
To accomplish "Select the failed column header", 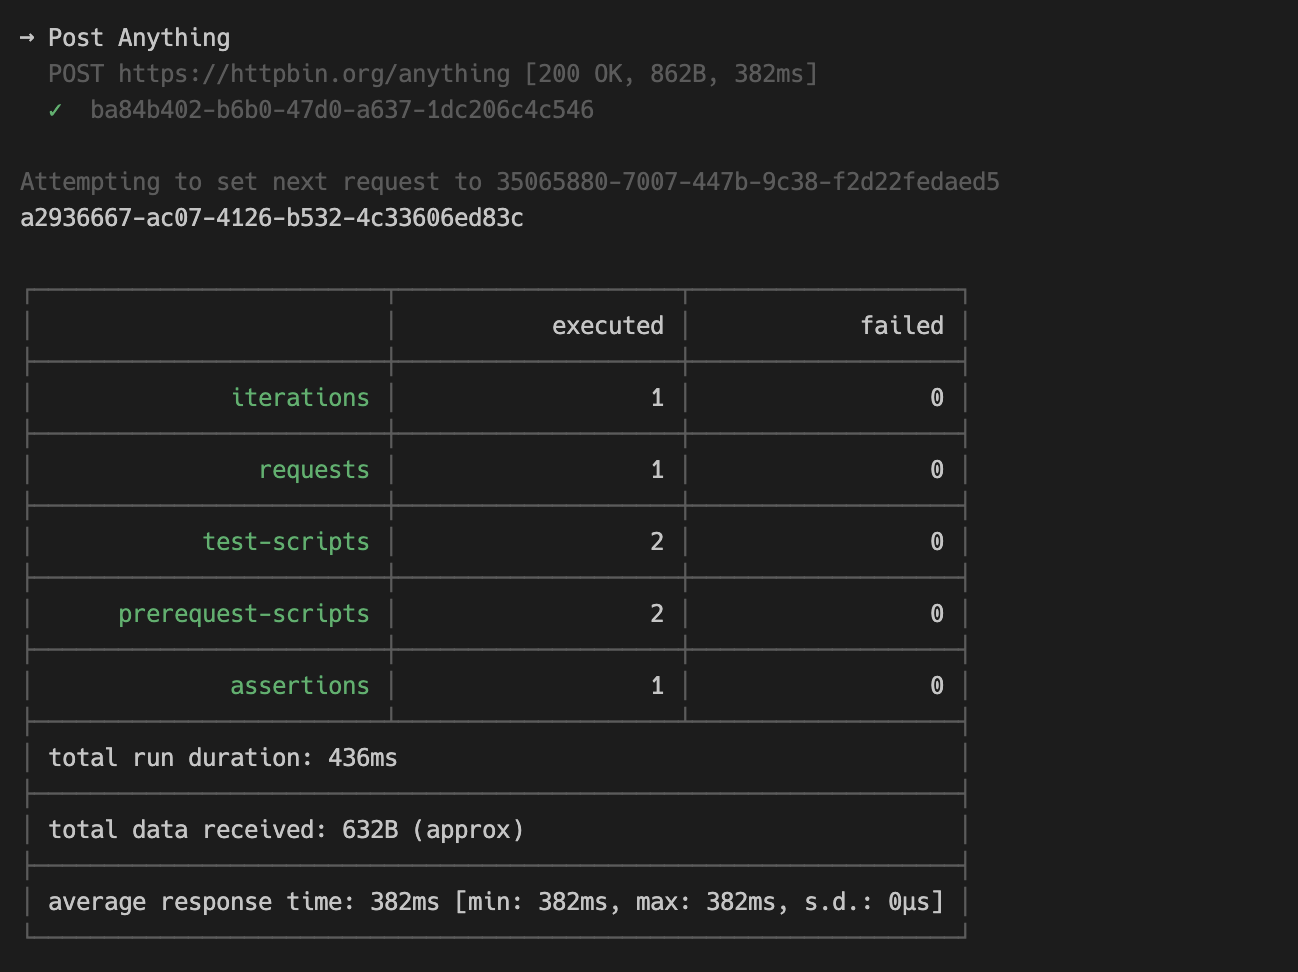I will [x=901, y=325].
